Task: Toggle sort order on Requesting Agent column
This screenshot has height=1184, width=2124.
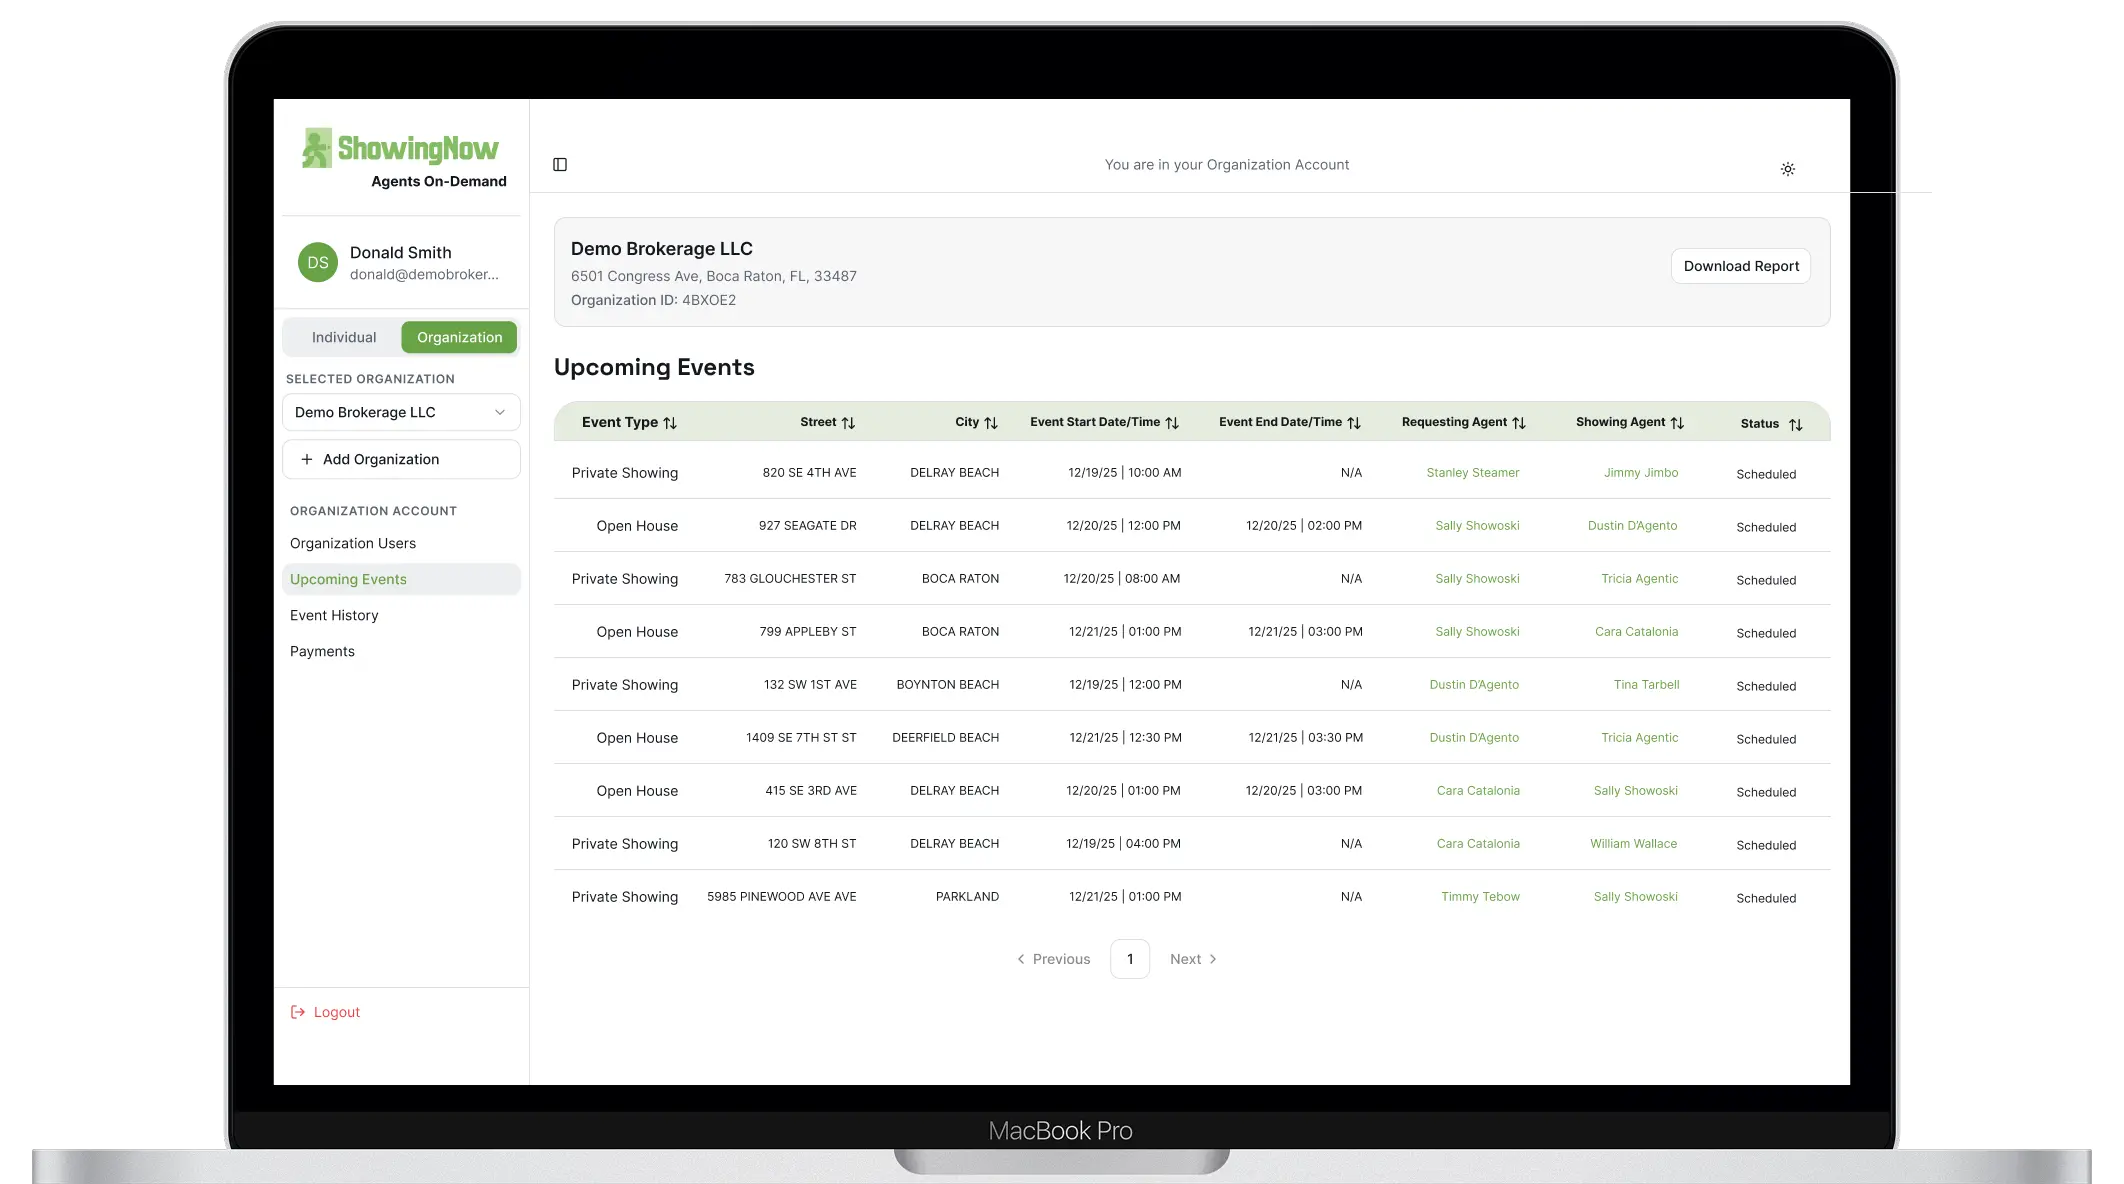Action: click(1520, 422)
